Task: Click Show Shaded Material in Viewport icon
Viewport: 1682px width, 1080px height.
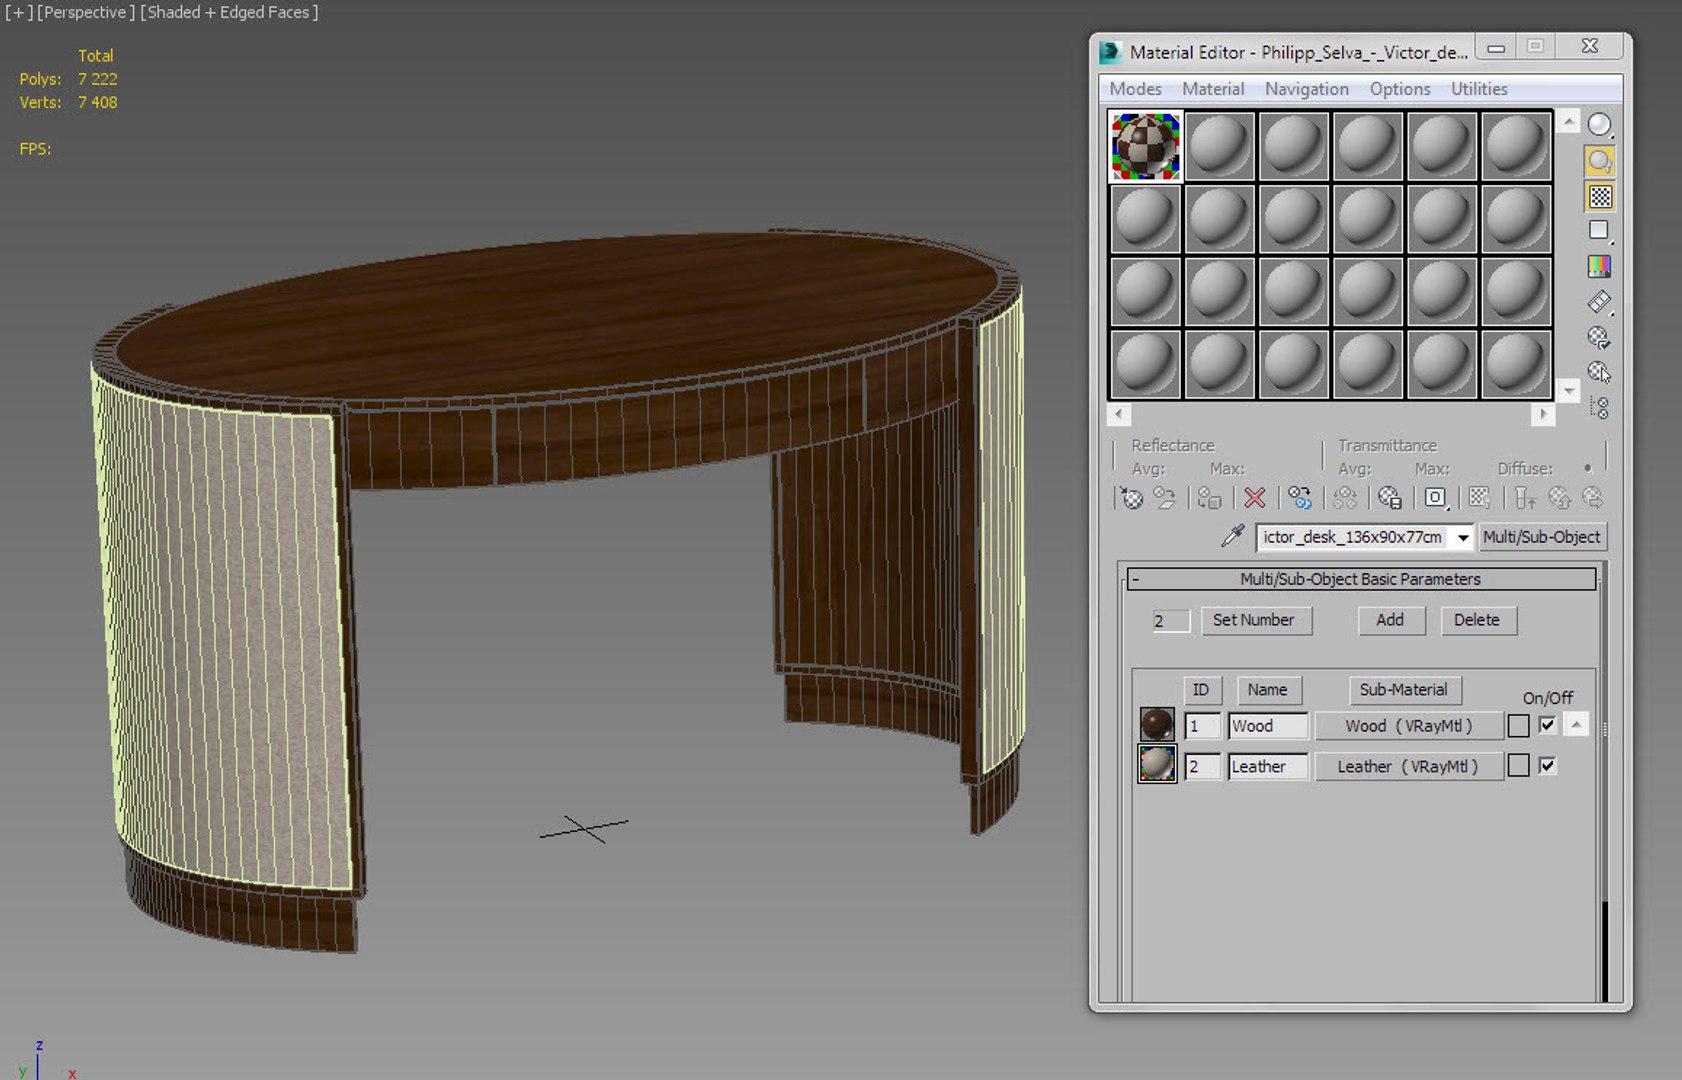Action: (x=1479, y=498)
